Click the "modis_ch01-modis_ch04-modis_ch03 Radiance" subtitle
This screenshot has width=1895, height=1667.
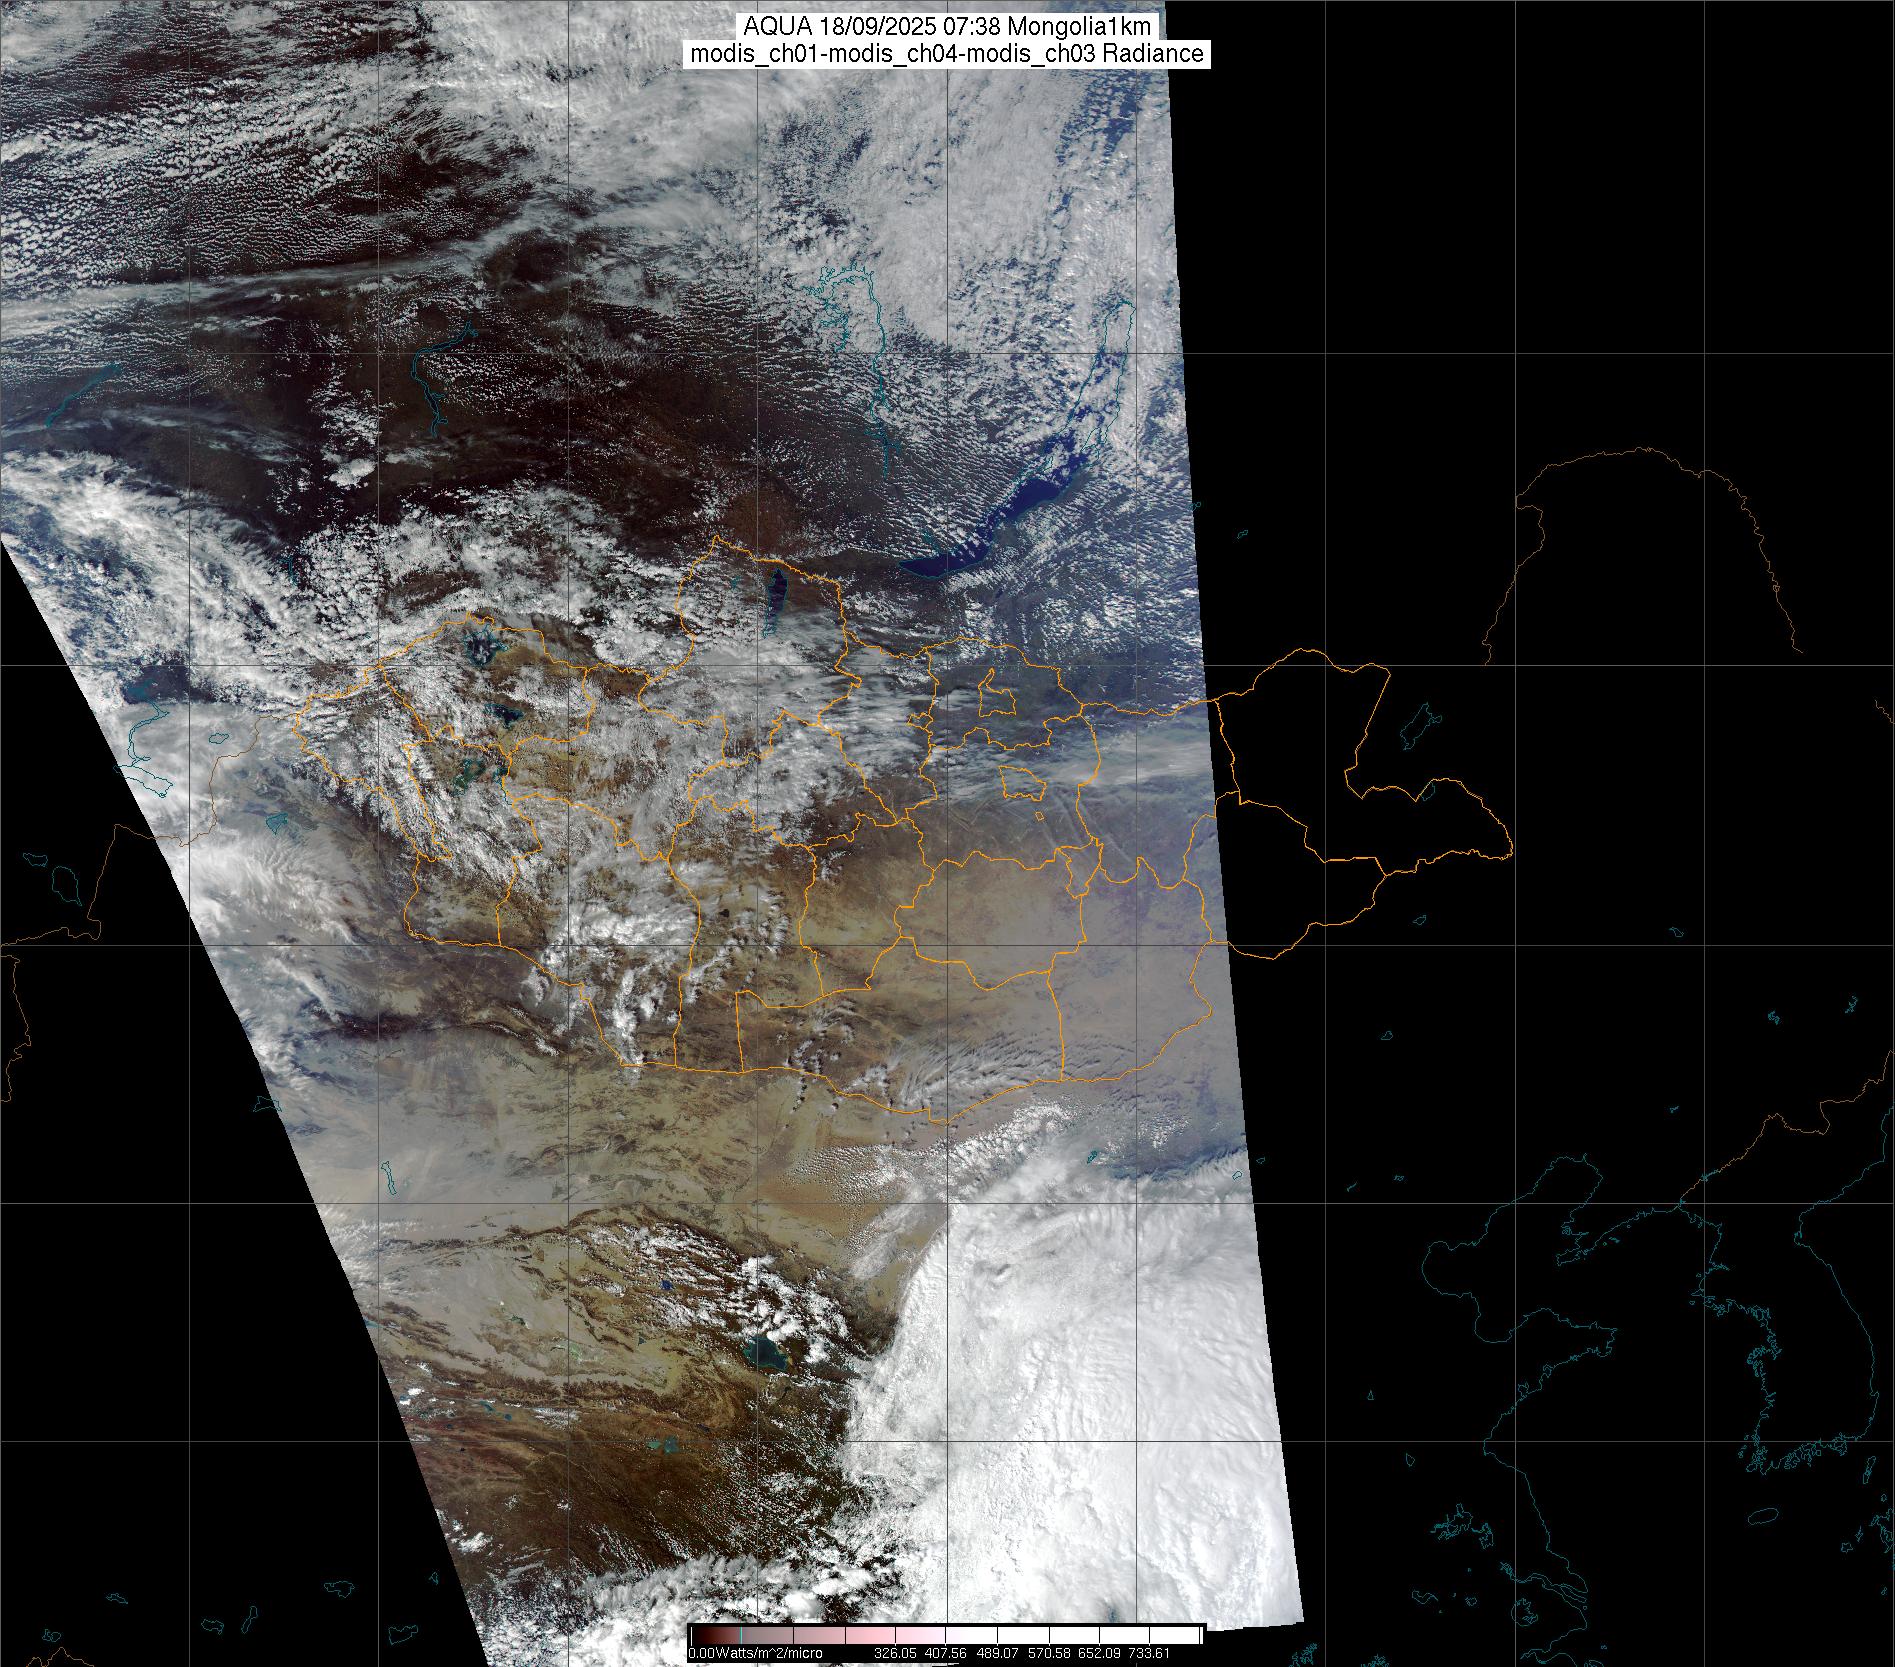click(947, 54)
